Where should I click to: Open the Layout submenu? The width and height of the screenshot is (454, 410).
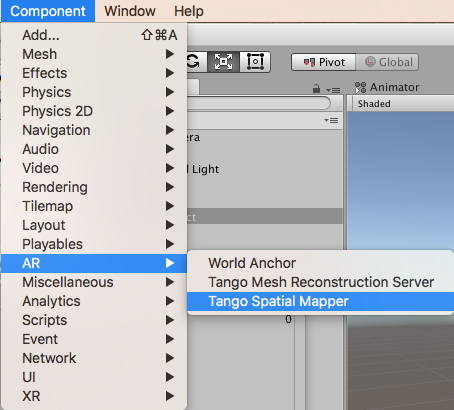tap(94, 225)
